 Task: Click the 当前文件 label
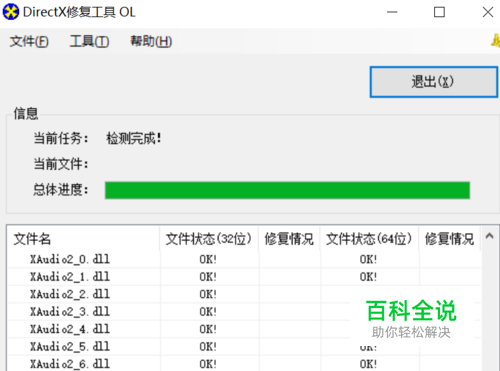[61, 164]
